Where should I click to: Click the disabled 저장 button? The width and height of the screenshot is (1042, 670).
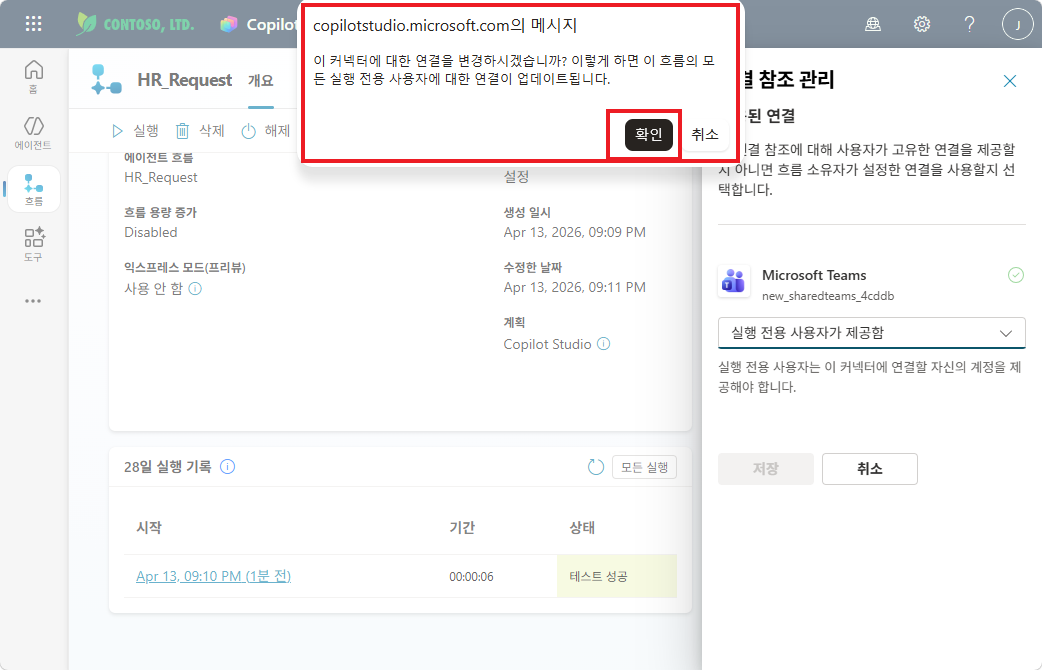pyautogui.click(x=766, y=469)
